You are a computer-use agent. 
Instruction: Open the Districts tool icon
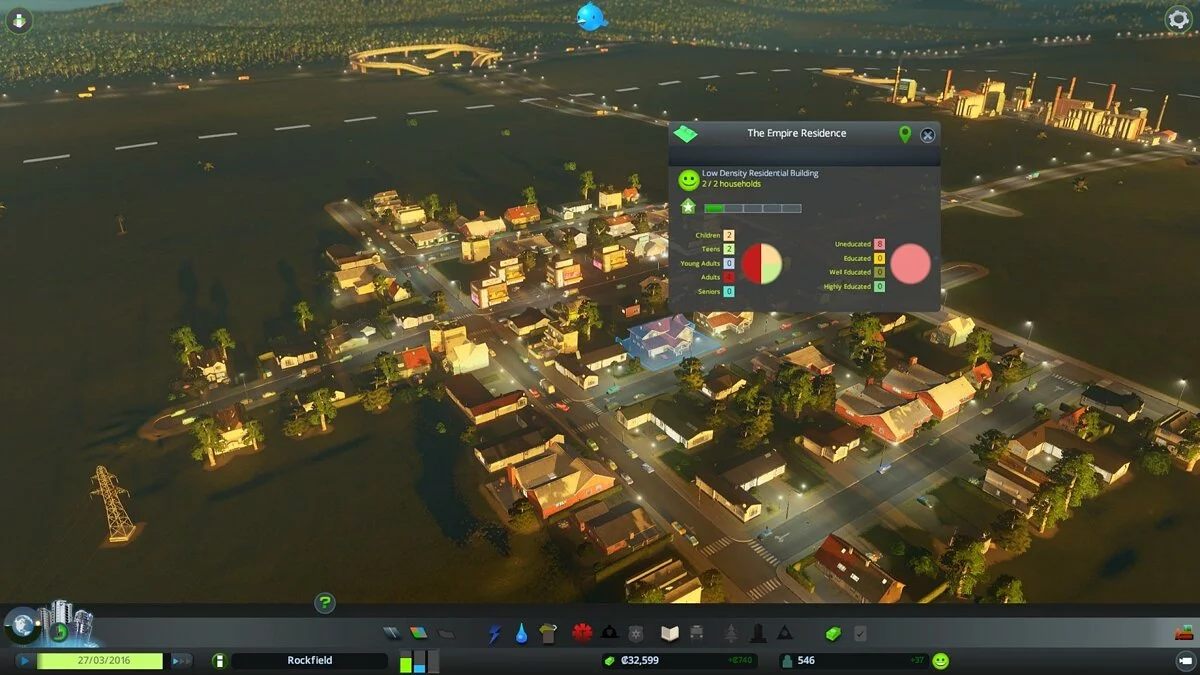point(446,633)
